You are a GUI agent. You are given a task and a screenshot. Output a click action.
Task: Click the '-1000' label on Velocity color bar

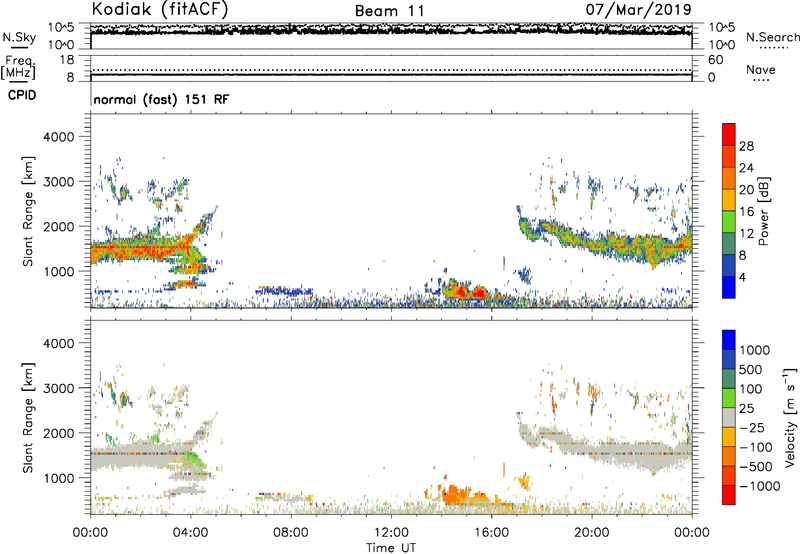(x=759, y=486)
